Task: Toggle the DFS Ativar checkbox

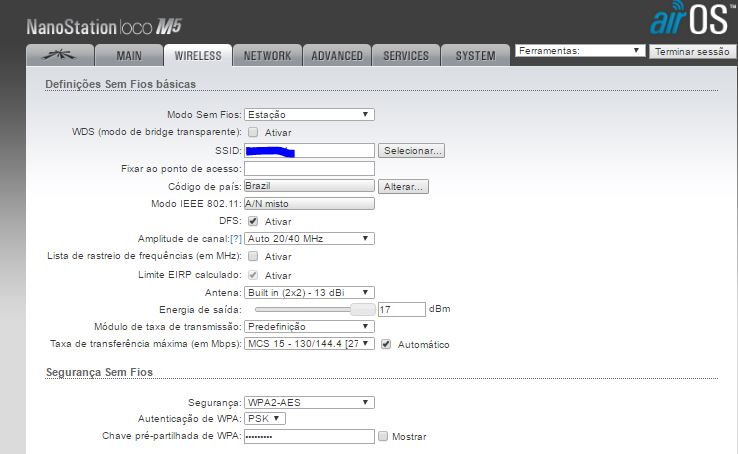Action: pos(253,221)
